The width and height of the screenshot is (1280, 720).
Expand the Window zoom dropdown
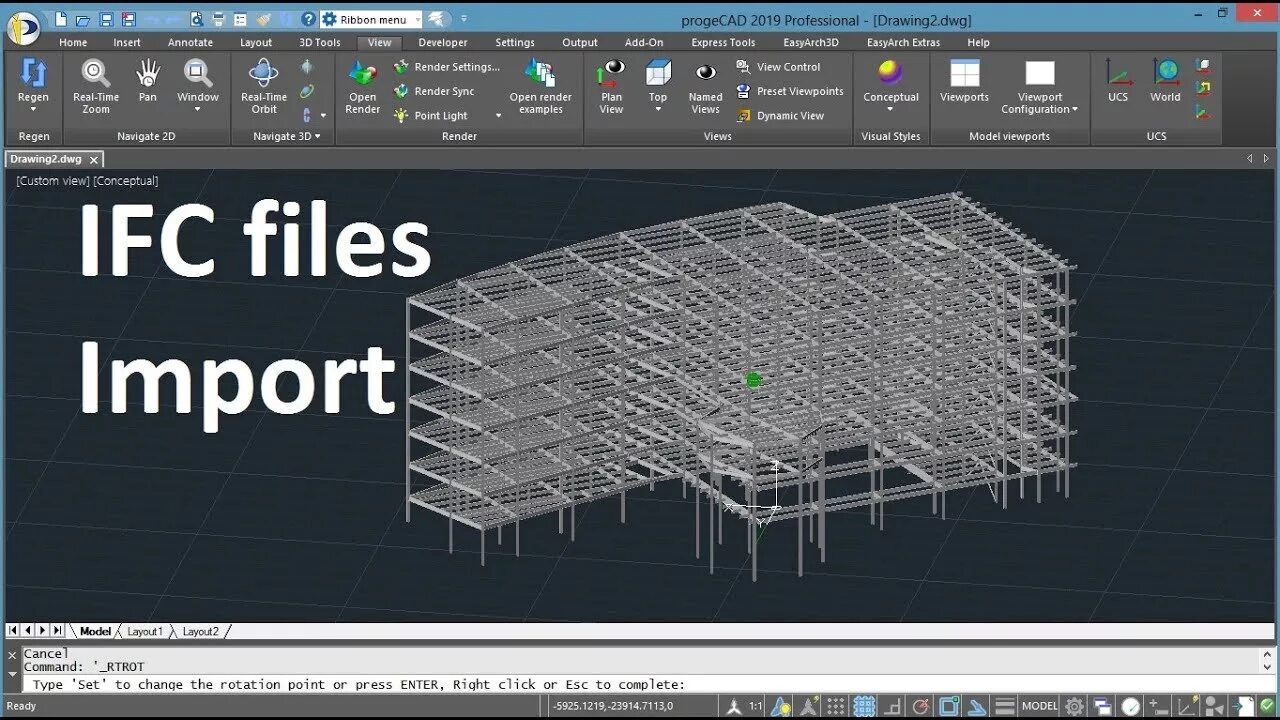tap(197, 109)
